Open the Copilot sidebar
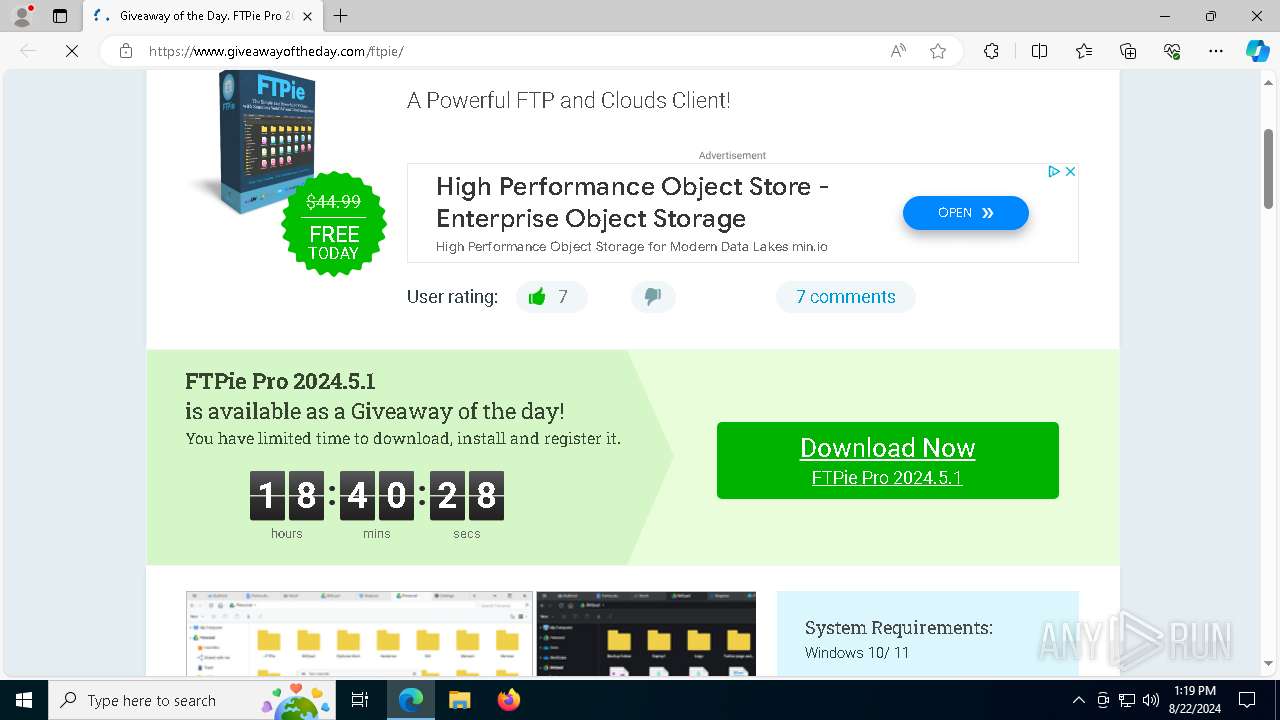This screenshot has width=1280, height=720. point(1257,51)
